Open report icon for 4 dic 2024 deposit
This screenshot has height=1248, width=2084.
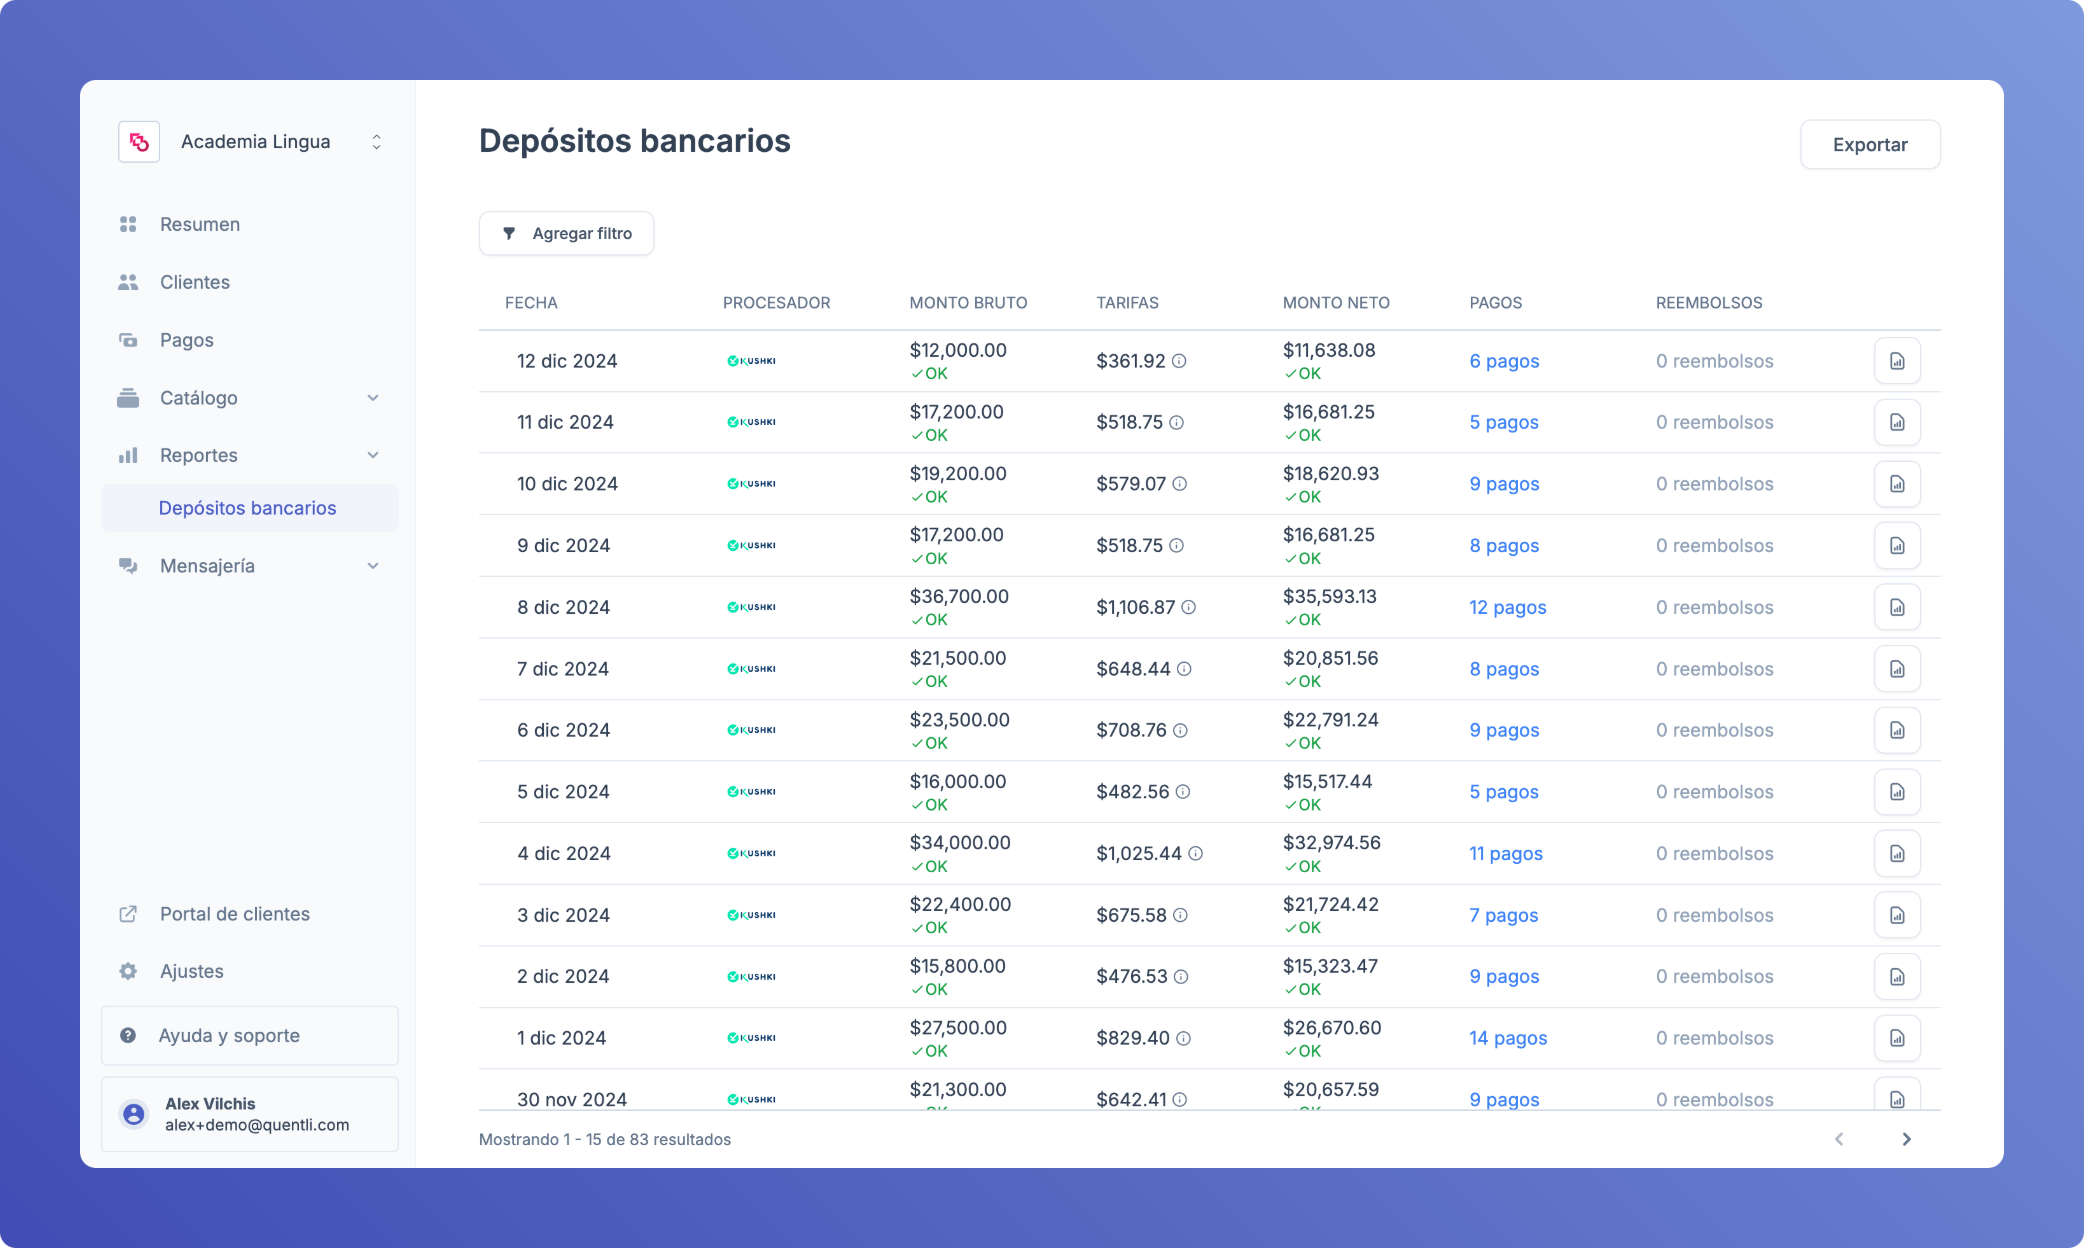(1896, 853)
